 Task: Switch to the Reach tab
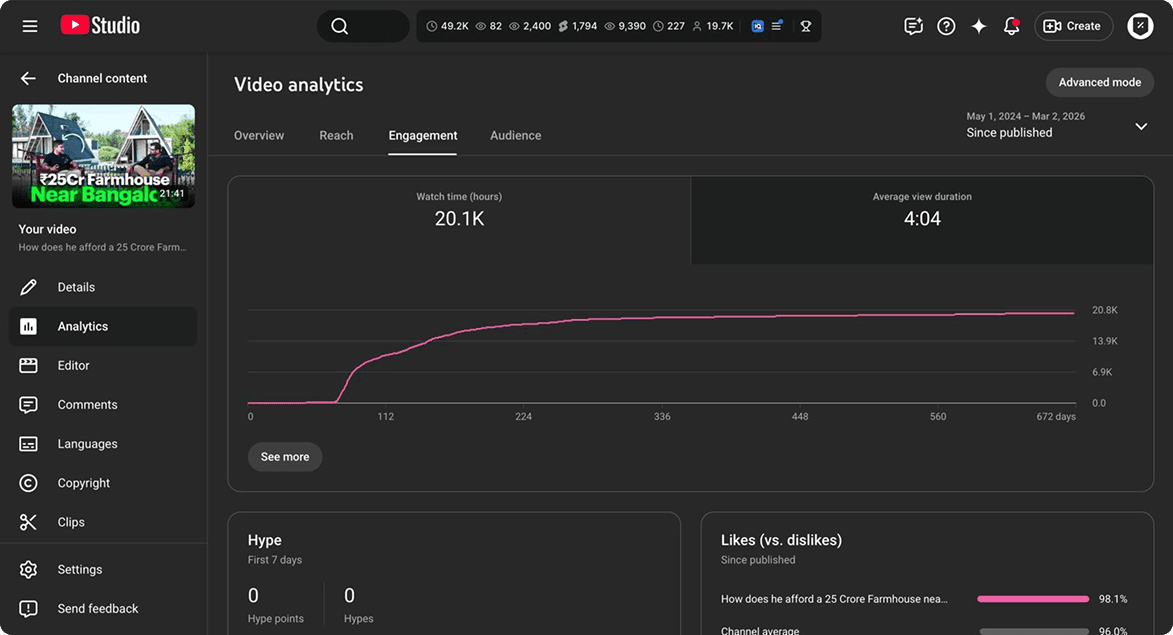pos(336,135)
